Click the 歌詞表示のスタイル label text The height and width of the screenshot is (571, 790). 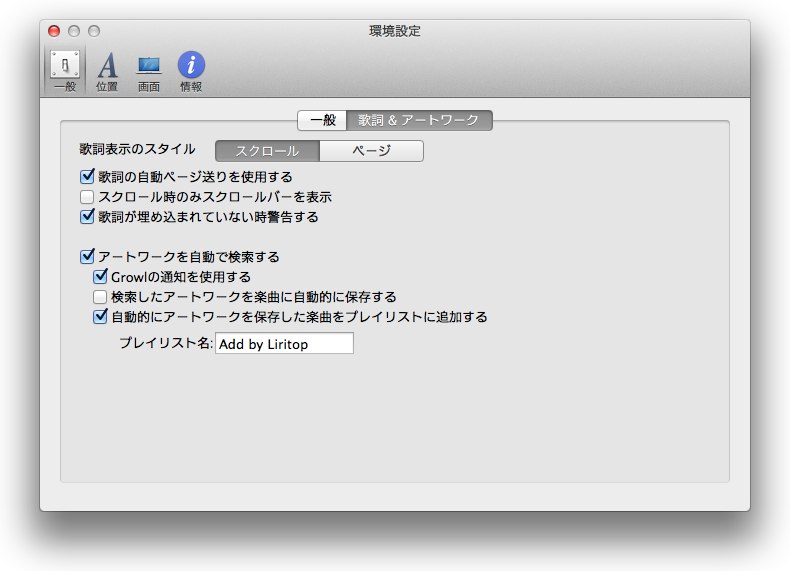(x=137, y=149)
